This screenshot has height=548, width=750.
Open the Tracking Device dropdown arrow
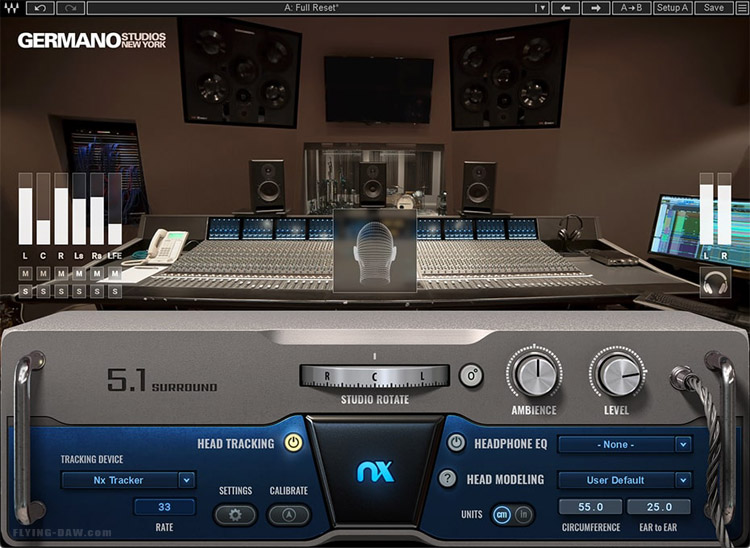[187, 480]
